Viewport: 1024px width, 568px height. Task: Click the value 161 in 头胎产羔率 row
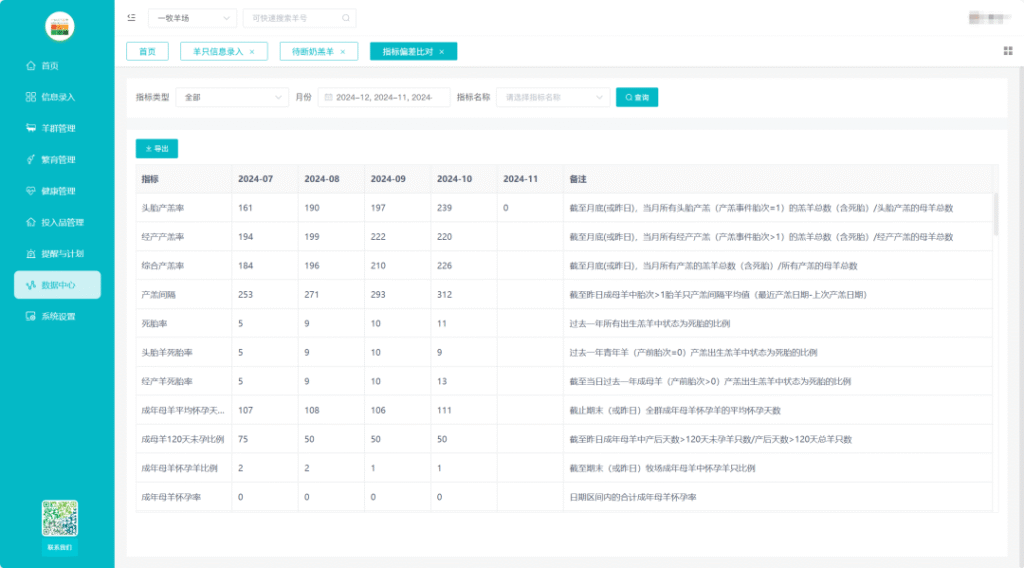point(246,208)
